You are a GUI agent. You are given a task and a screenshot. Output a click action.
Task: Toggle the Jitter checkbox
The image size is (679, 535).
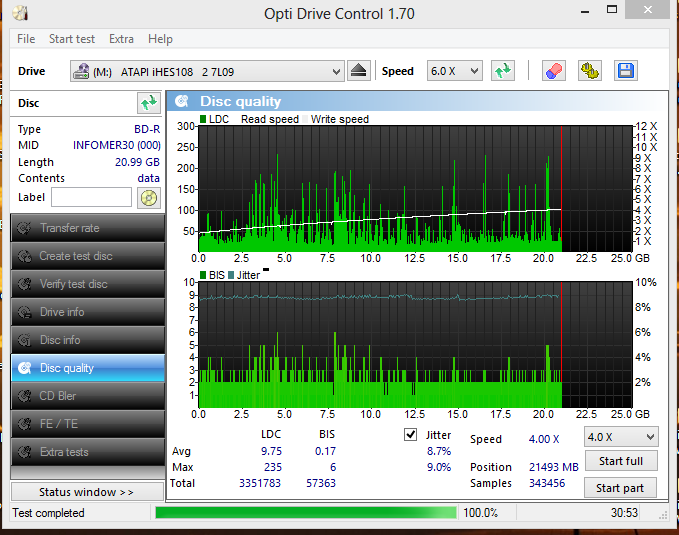pos(410,434)
